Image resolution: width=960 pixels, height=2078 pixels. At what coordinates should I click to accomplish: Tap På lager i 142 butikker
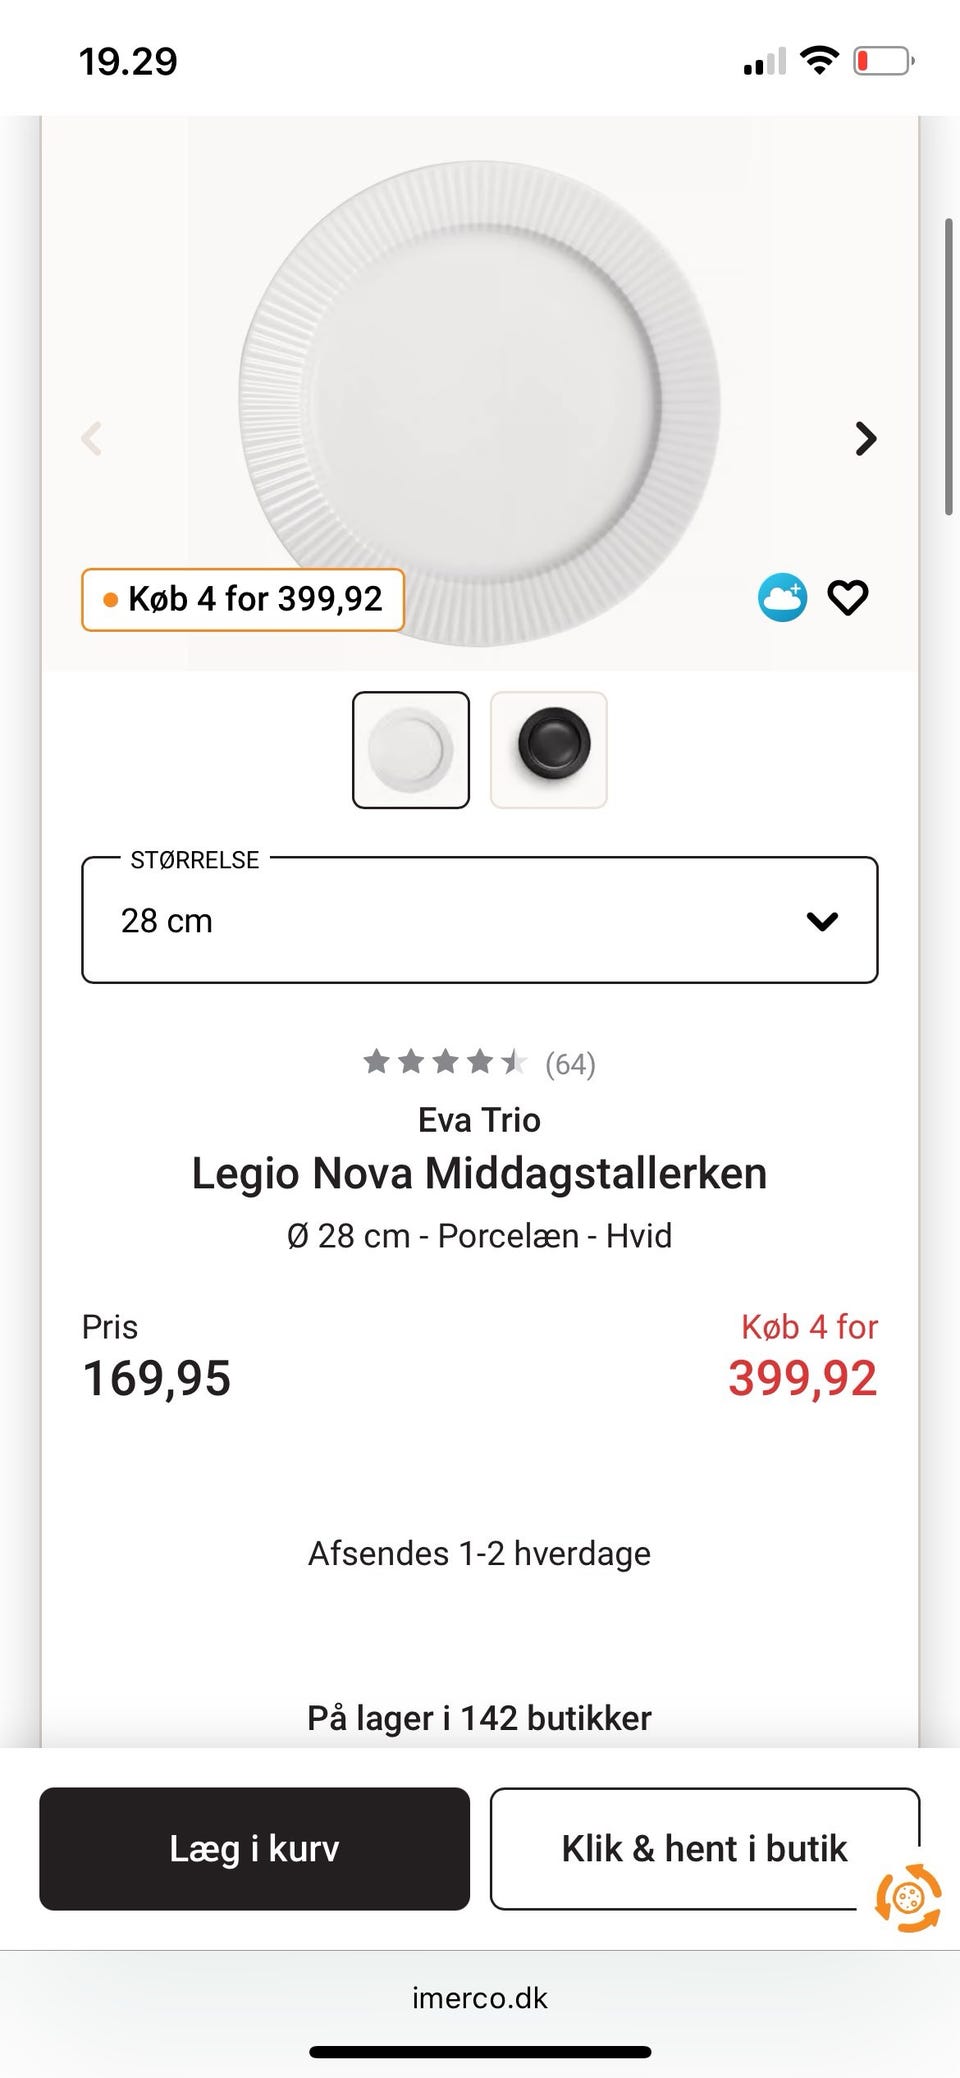pos(479,1718)
